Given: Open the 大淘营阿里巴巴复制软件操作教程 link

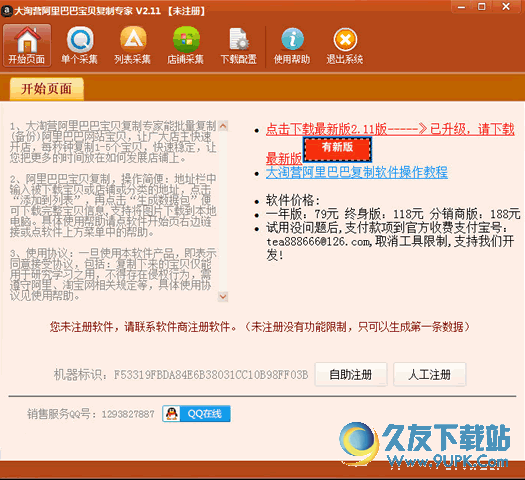Looking at the screenshot, I should click(357, 173).
